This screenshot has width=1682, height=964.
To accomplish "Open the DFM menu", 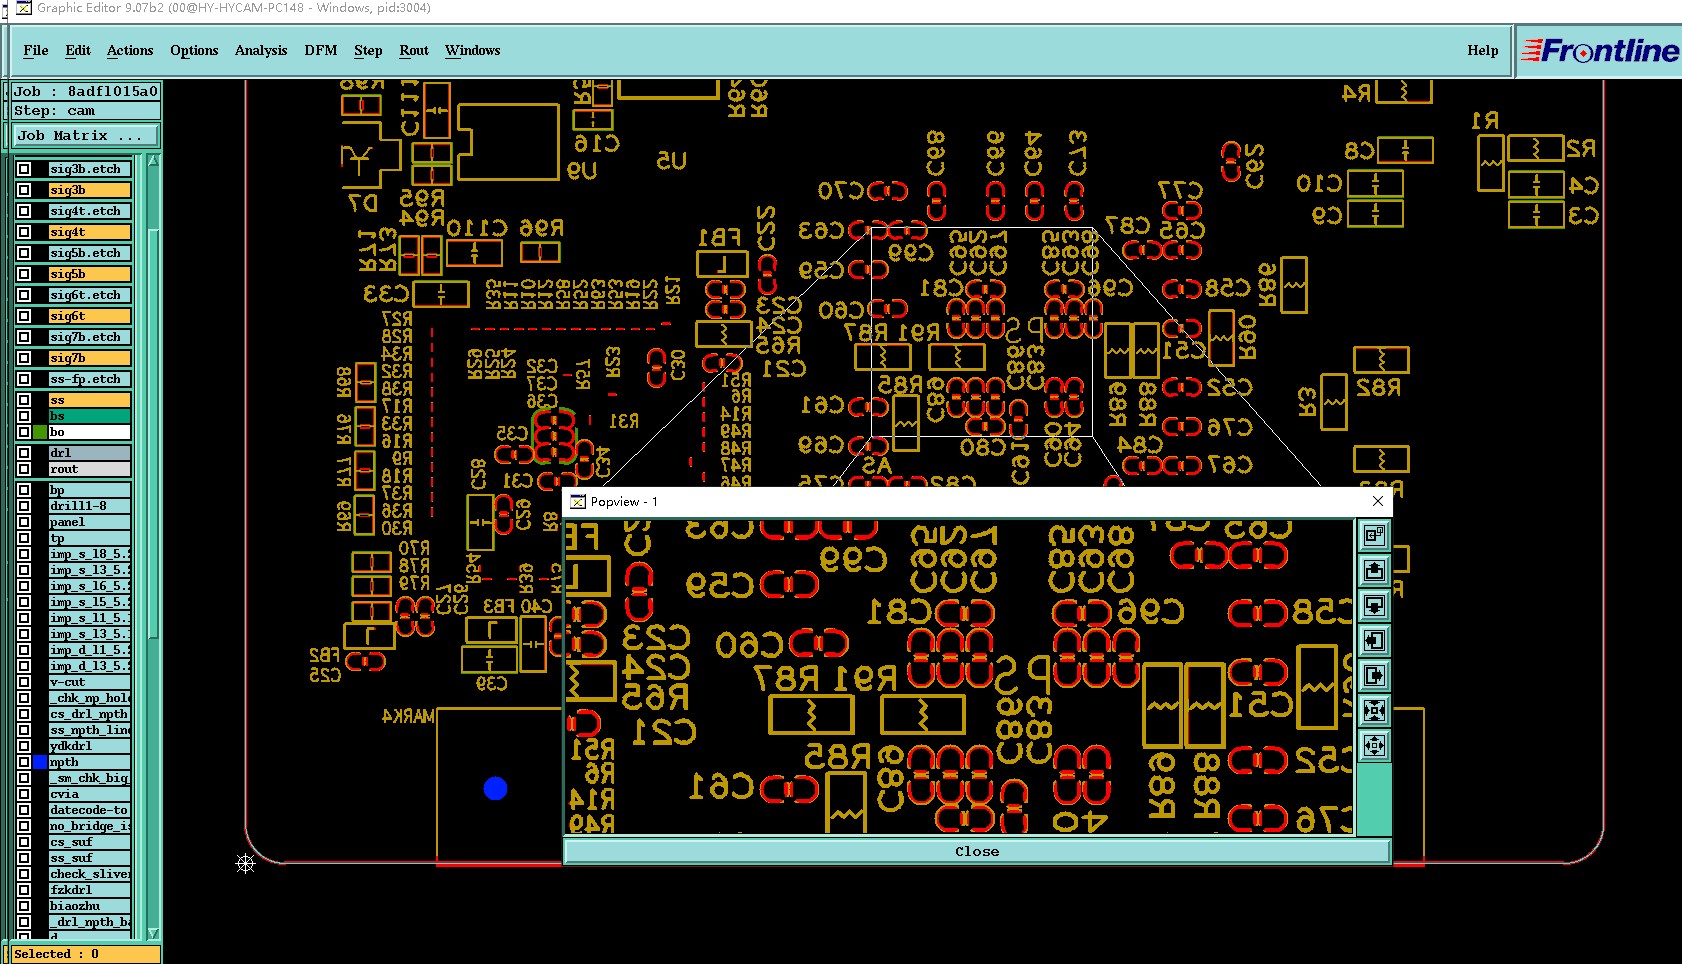I will tap(321, 50).
